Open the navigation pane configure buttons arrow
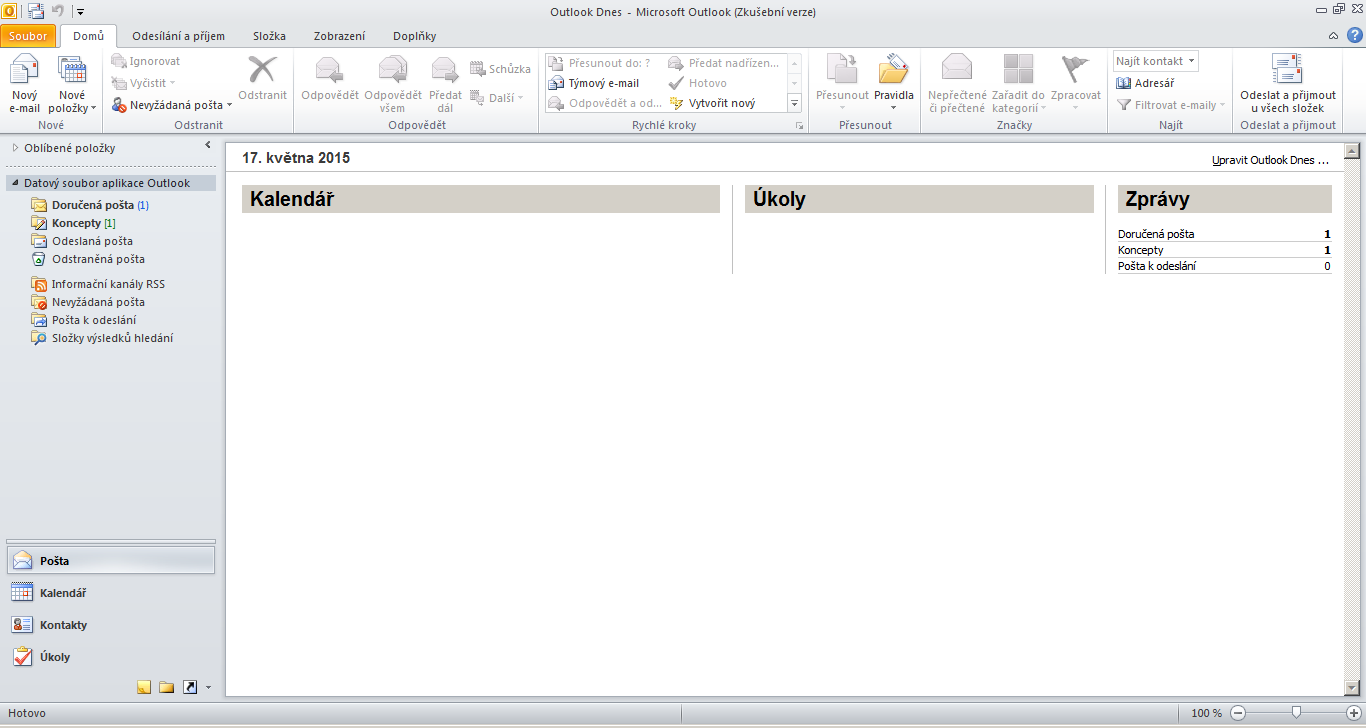Image resolution: width=1366 pixels, height=728 pixels. (208, 687)
